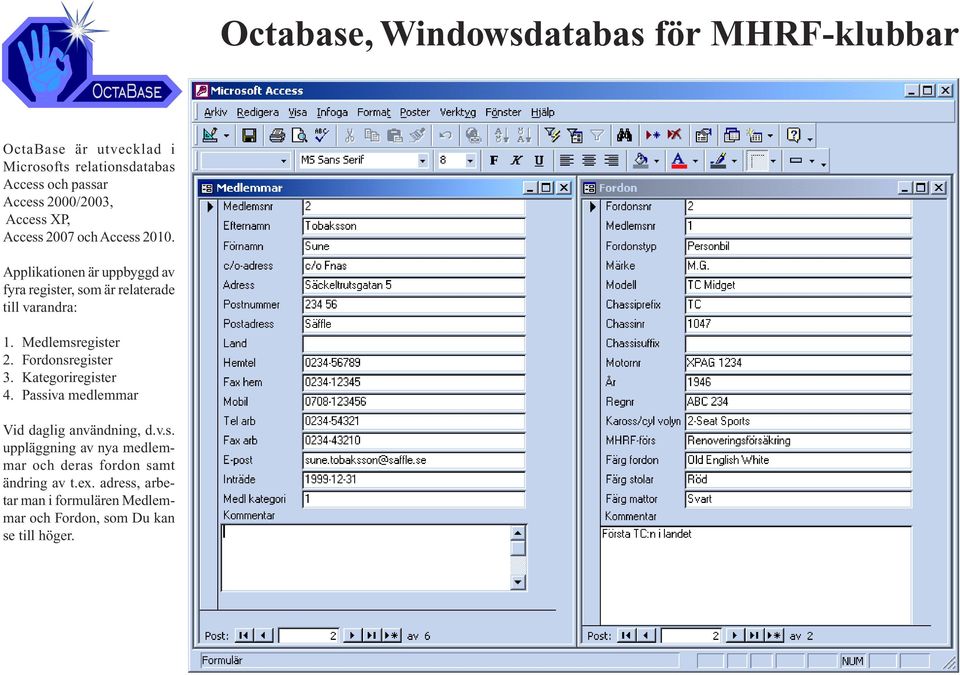This screenshot has height=675, width=960.
Task: Click the Help question mark icon
Action: 793,135
